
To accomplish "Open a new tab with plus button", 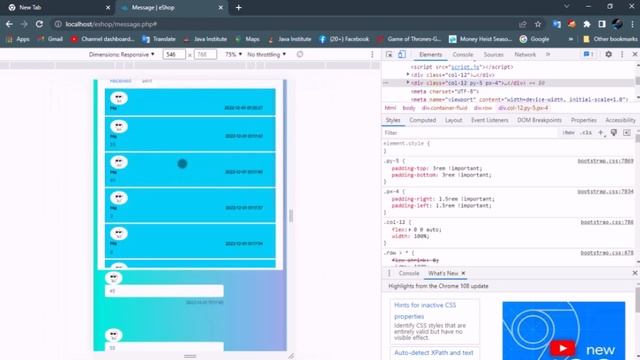I will pyautogui.click(x=238, y=7).
